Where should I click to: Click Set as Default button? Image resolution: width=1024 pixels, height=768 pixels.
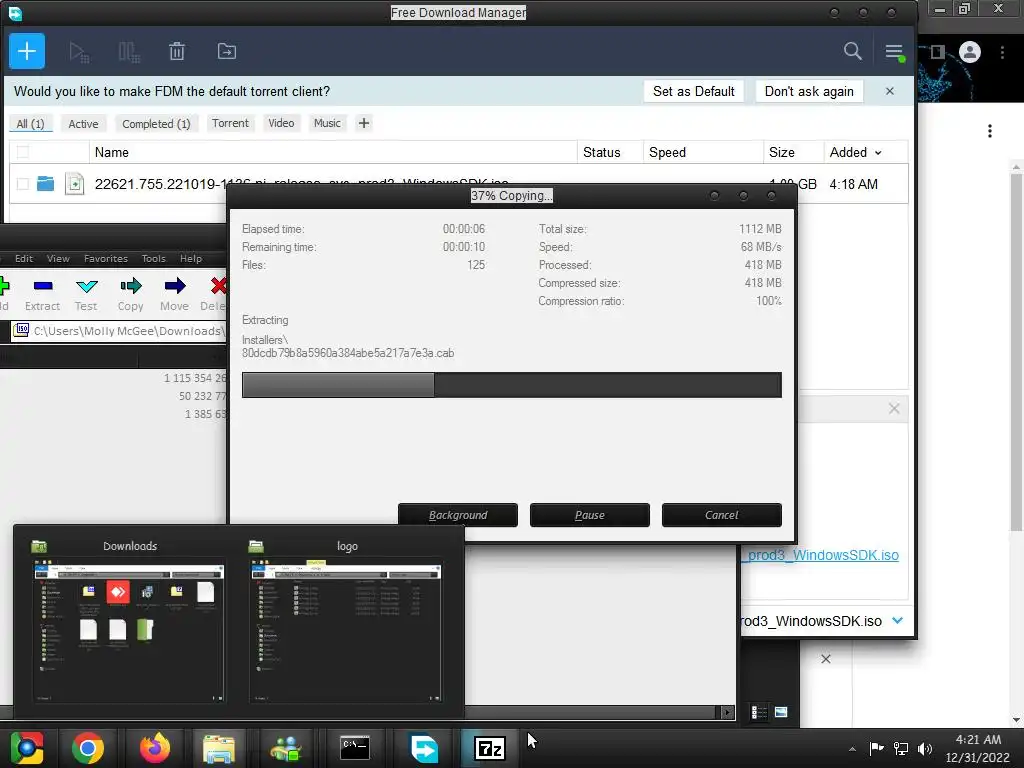tap(694, 91)
